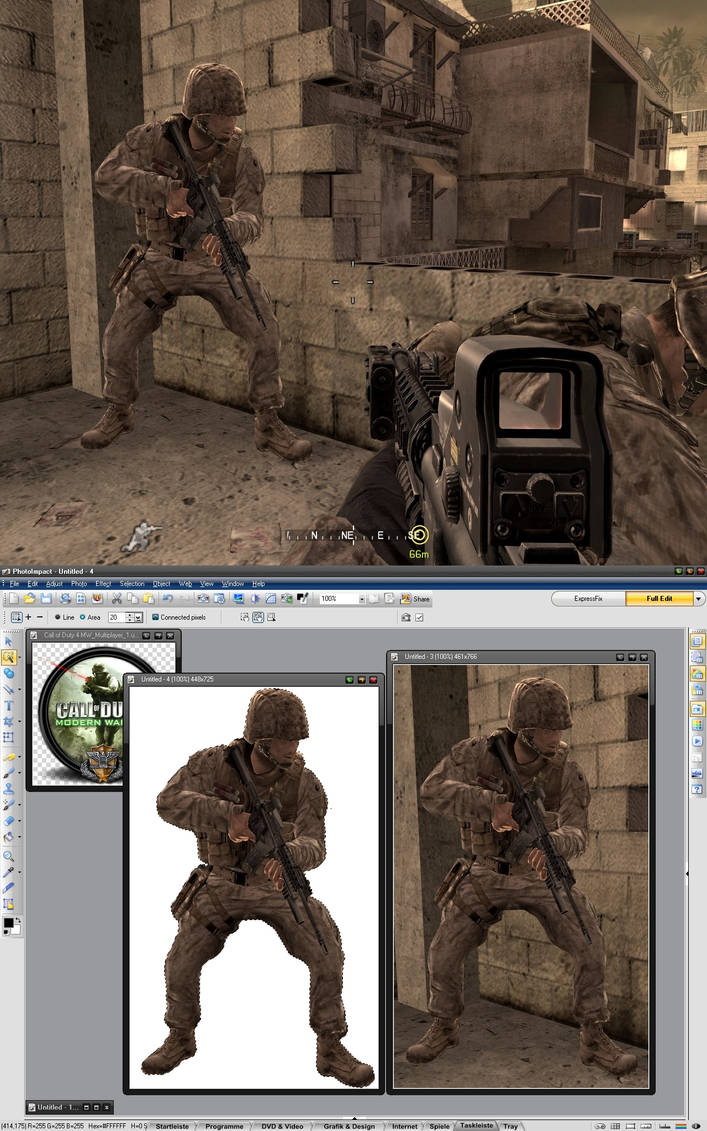Open Programme taskbar tab
Viewport: 707px width, 1131px height.
point(224,1126)
